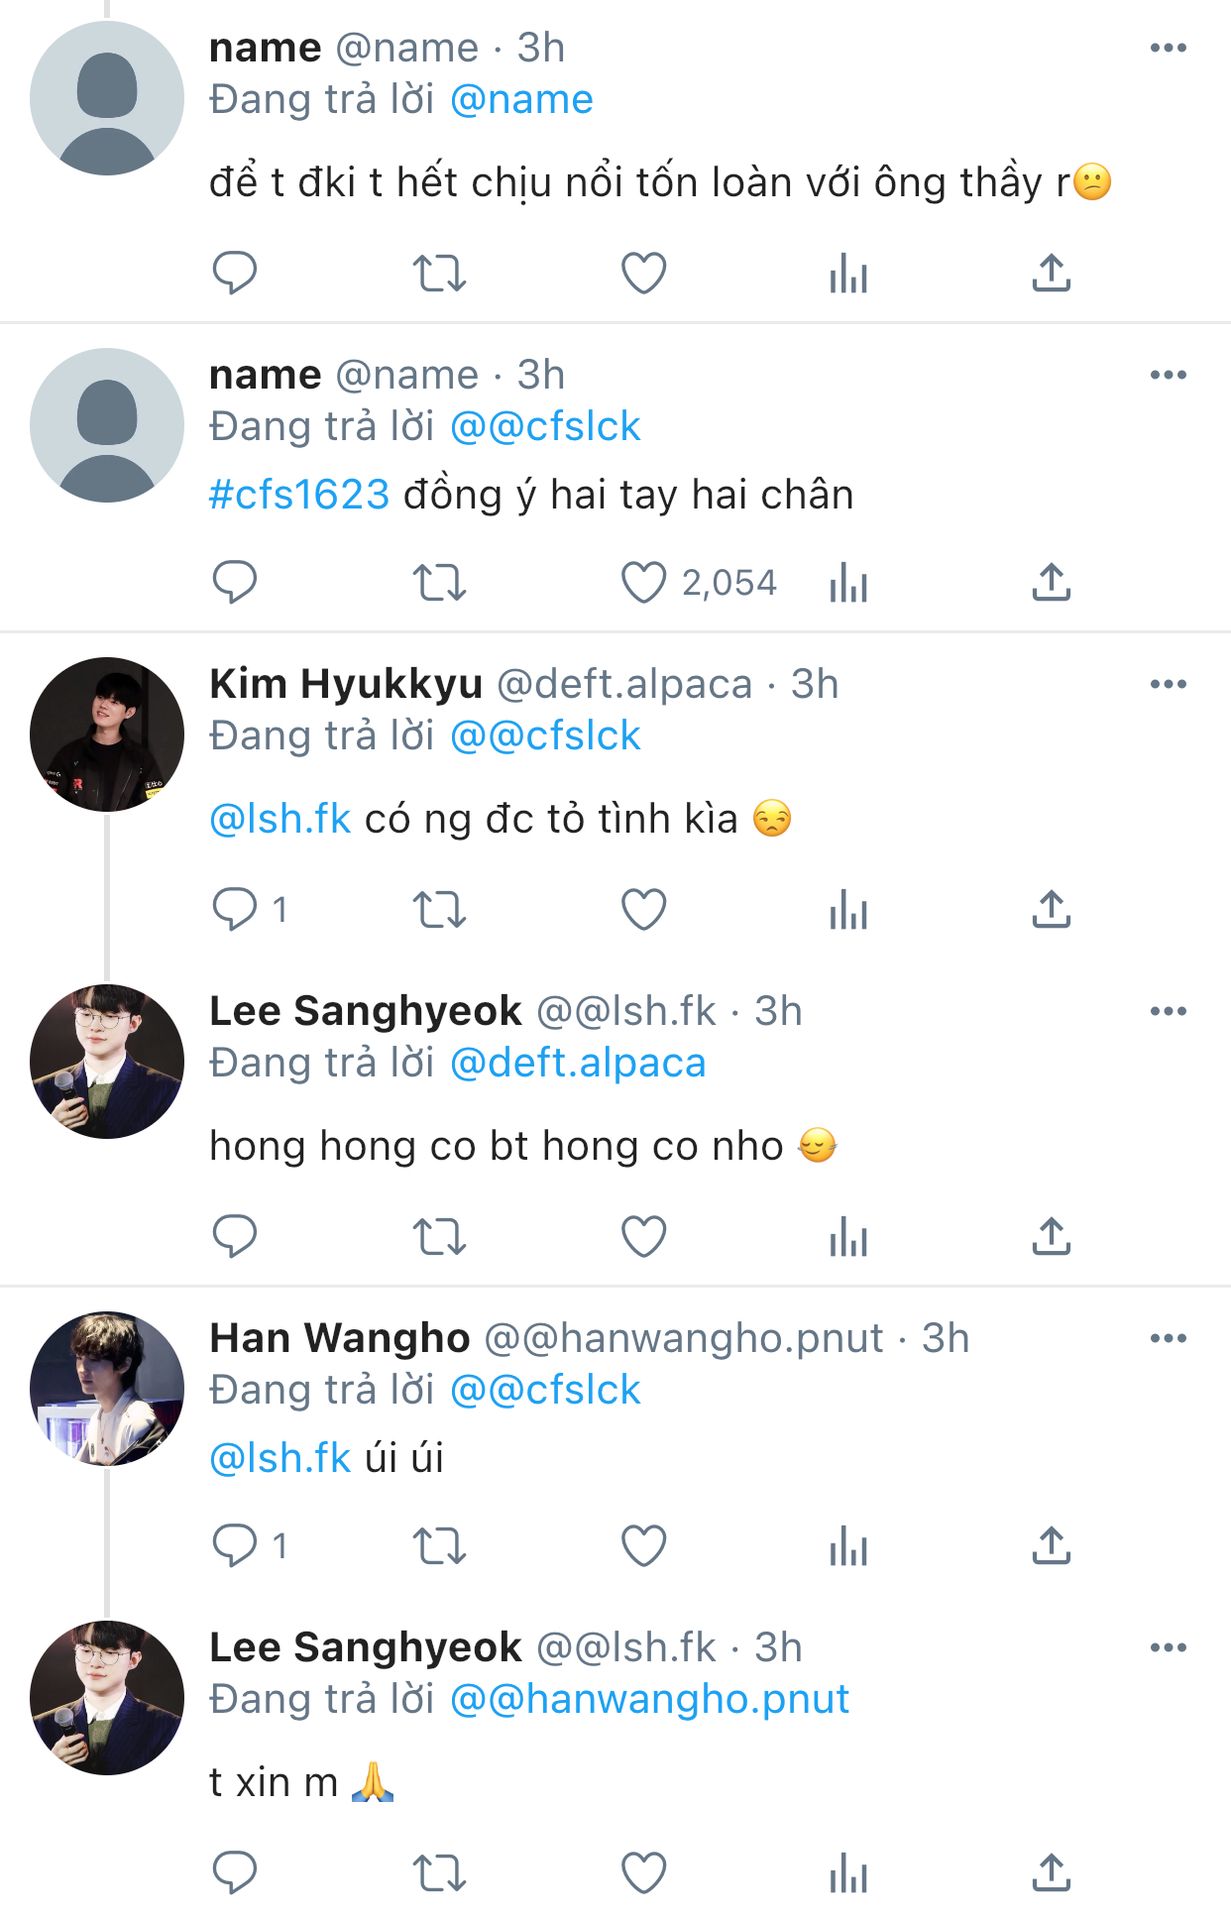Image resolution: width=1231 pixels, height=1920 pixels.
Task: Share the "t xin m" tweet
Action: [1051, 1873]
